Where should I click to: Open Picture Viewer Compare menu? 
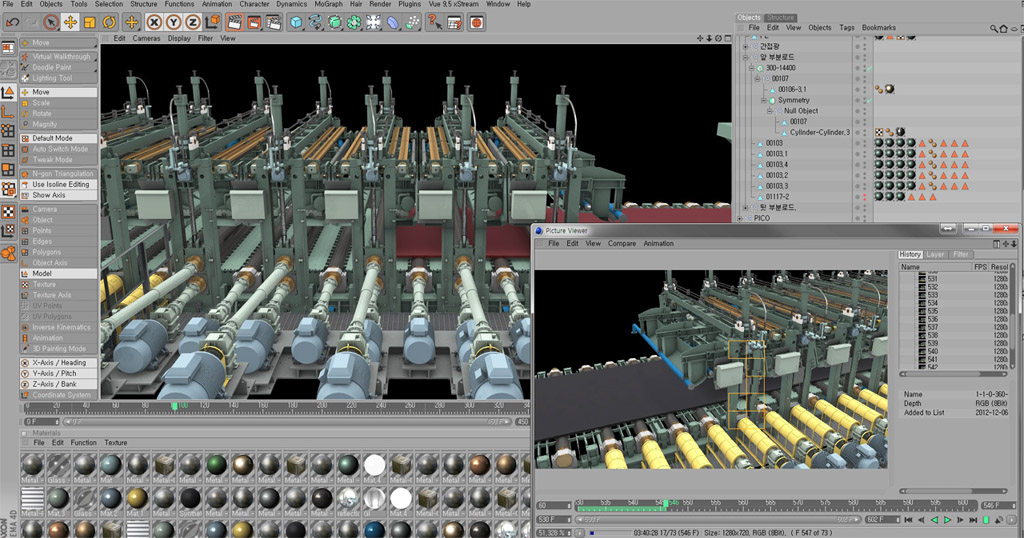622,244
